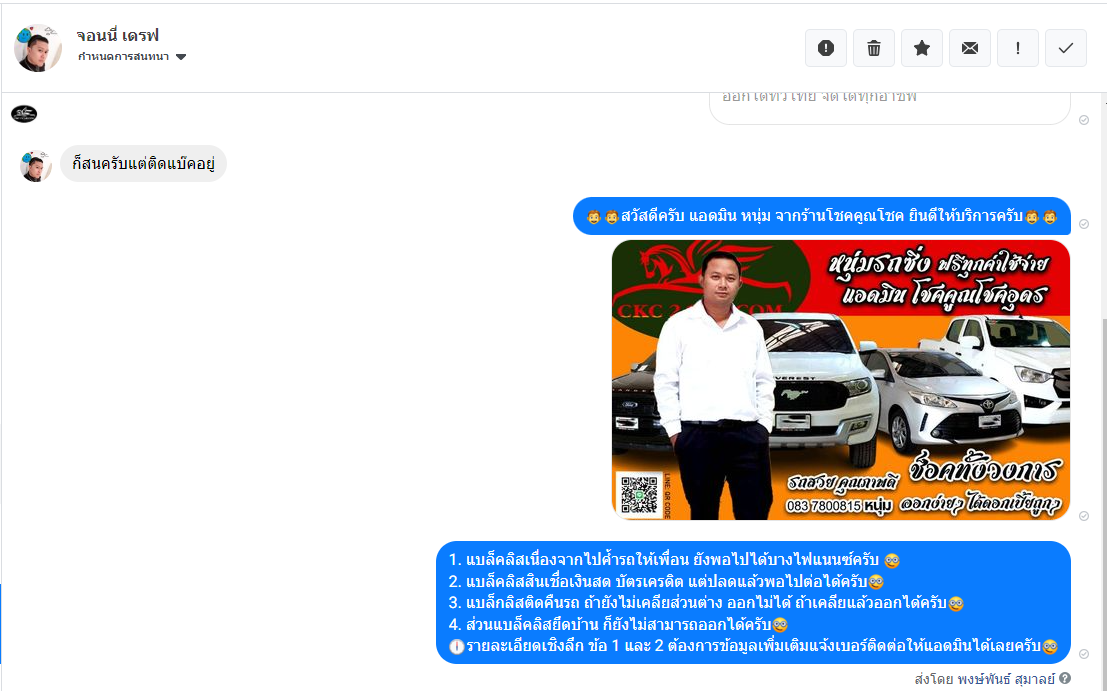
Task: Click the large profile picture in header
Action: coord(38,47)
